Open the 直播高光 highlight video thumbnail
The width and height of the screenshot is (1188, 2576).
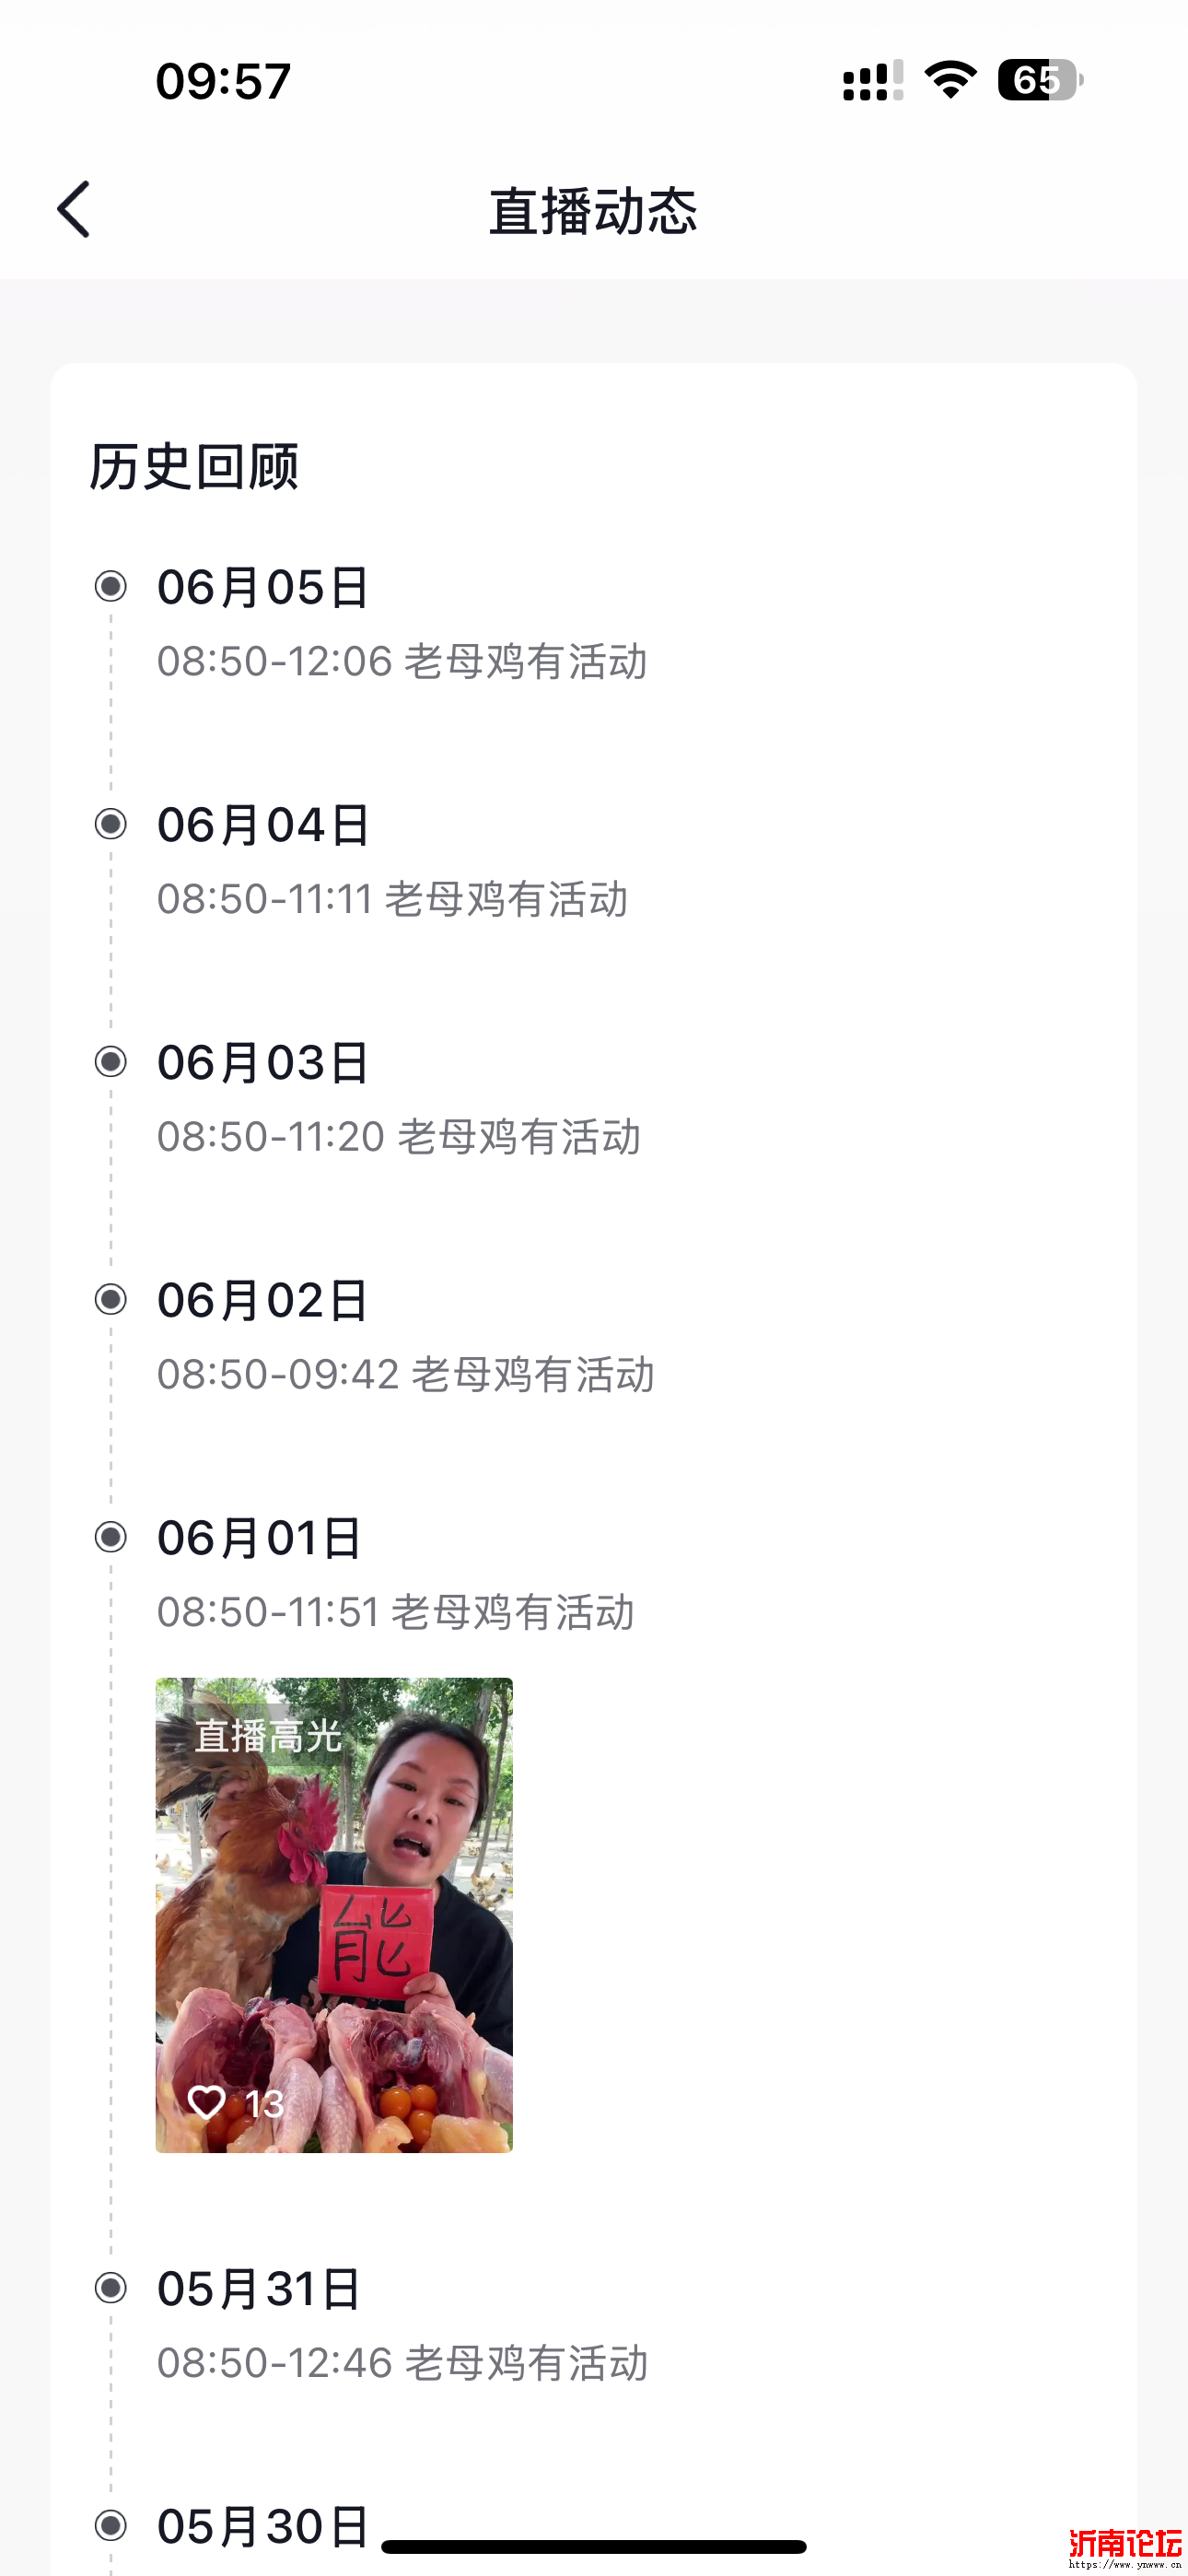[x=334, y=1915]
